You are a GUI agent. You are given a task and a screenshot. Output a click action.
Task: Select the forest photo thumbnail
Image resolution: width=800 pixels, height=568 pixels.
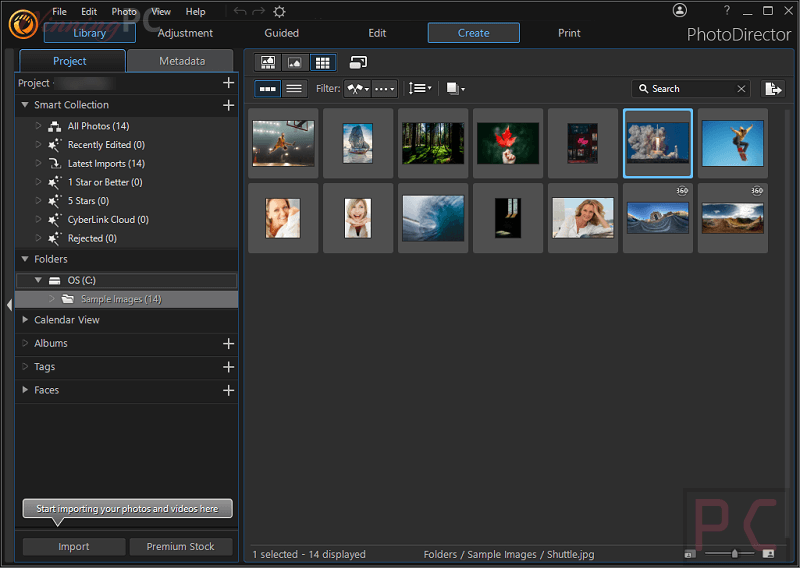[433, 143]
